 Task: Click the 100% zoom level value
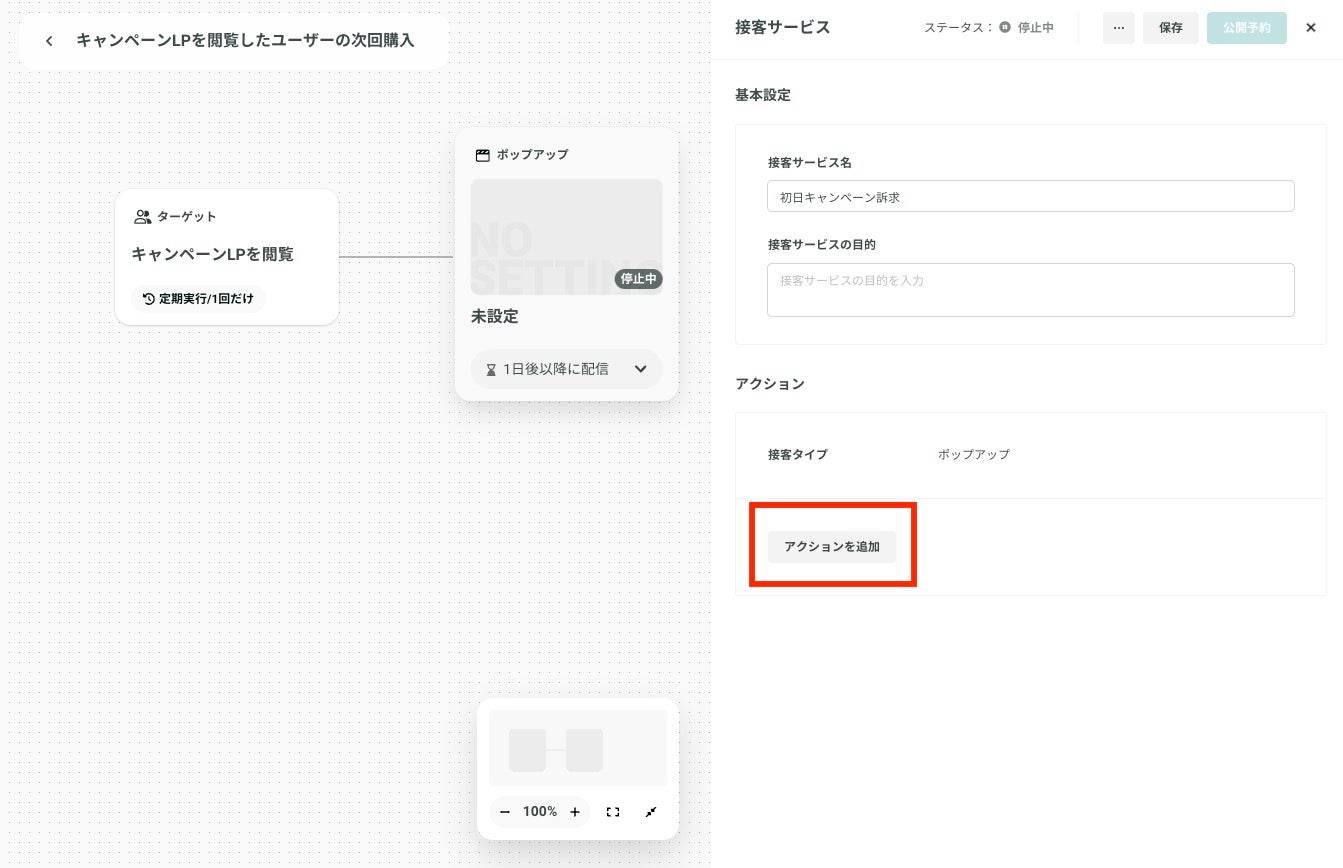(x=540, y=811)
